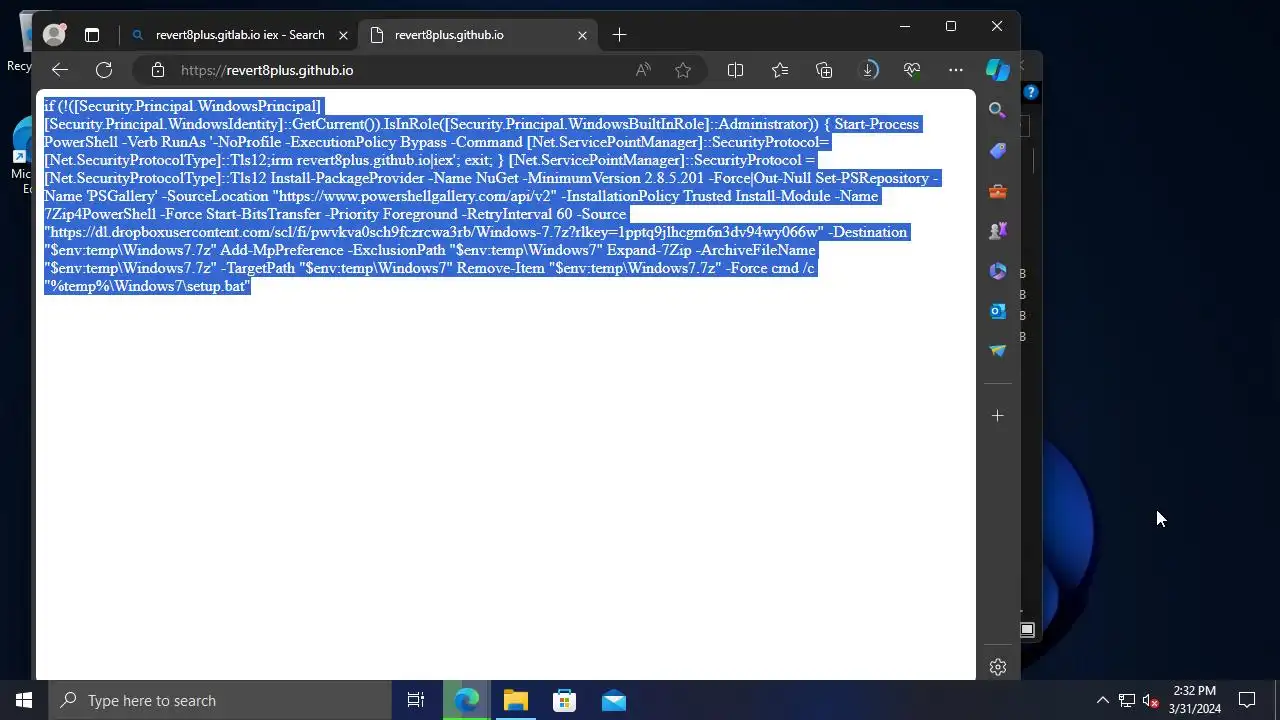Open sidebar Shopping tag icon

click(x=997, y=151)
